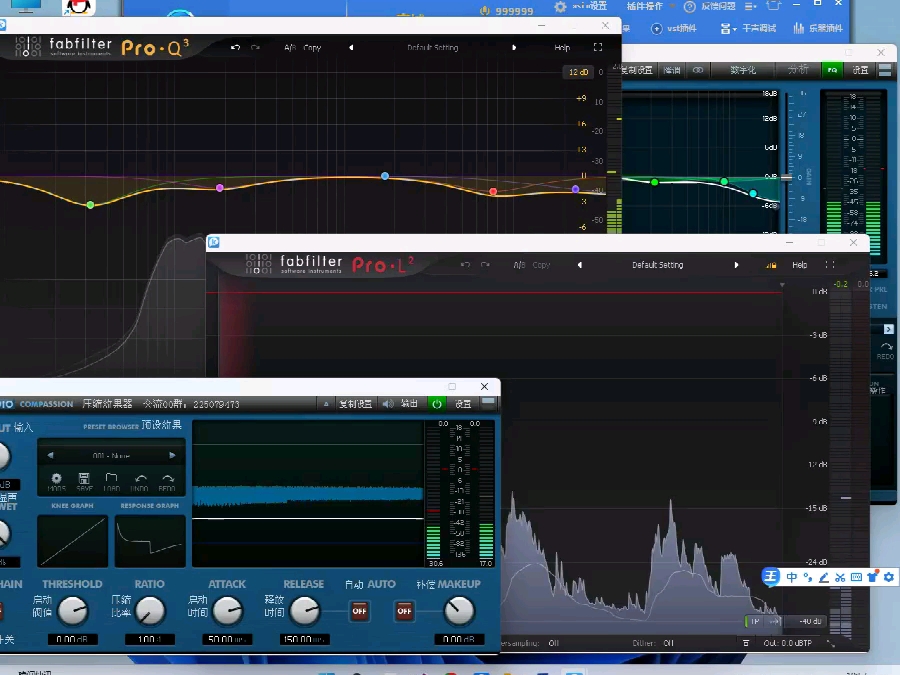Undo last change in Pro-L 2
900x675 pixels.
pos(465,265)
